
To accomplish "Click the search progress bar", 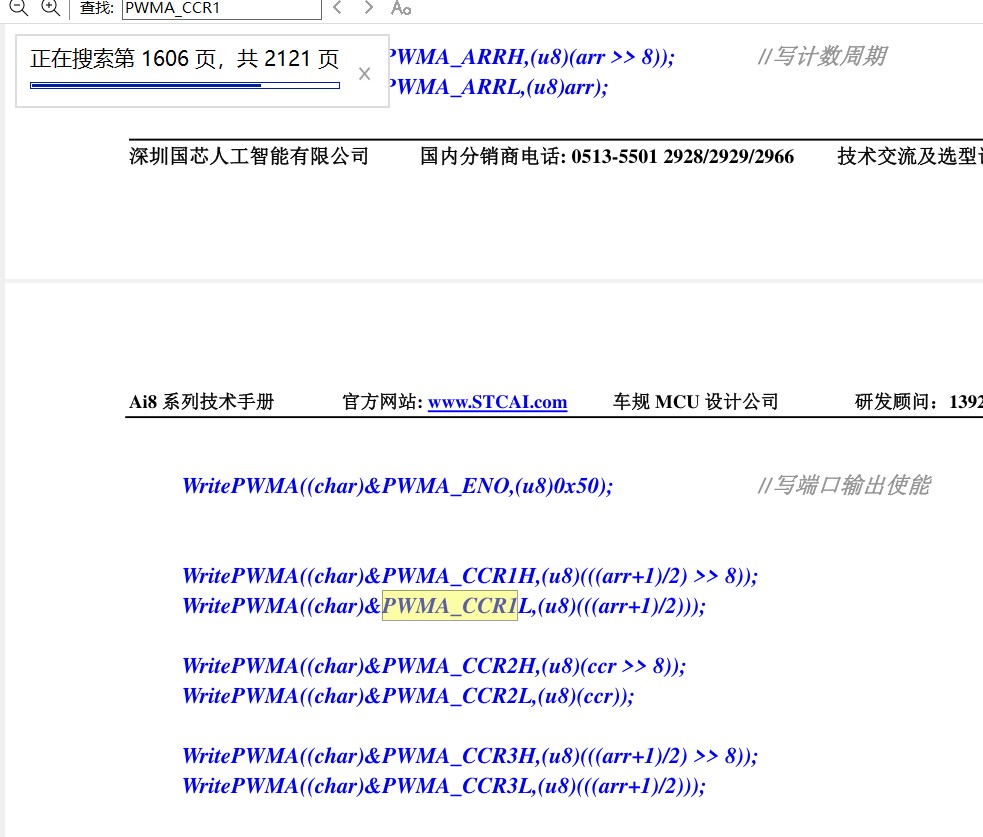I will 185,85.
